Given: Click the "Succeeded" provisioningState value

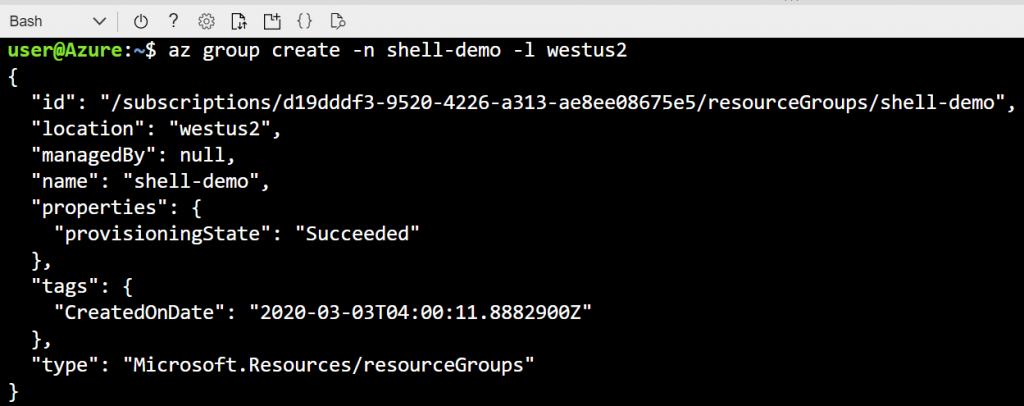Looking at the screenshot, I should pyautogui.click(x=362, y=233).
